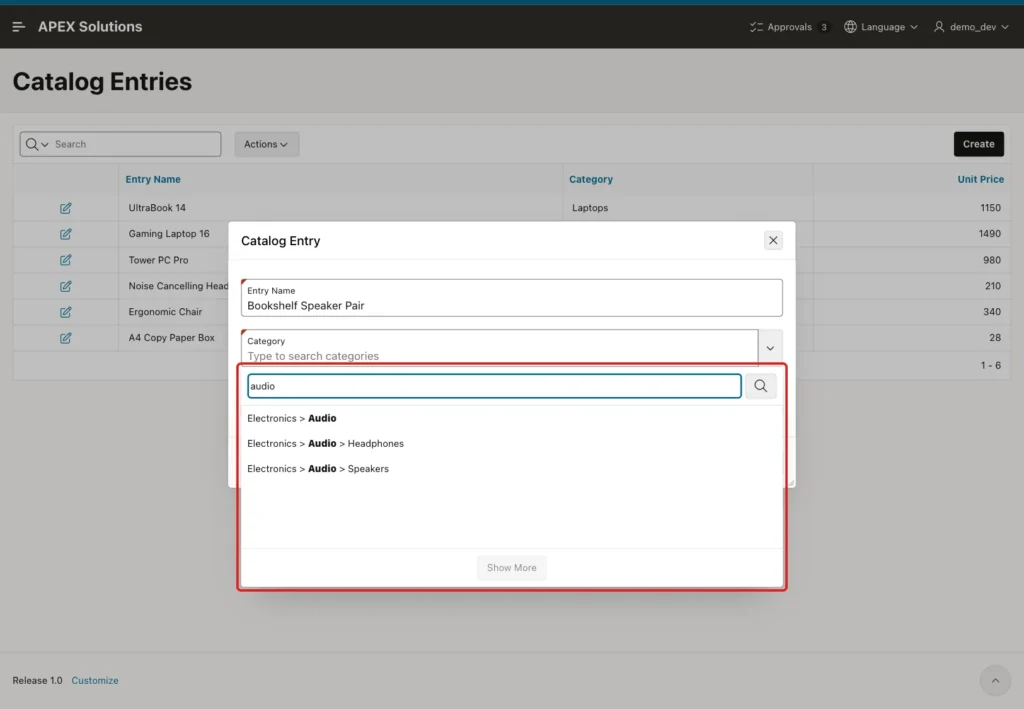This screenshot has width=1024, height=709.
Task: Close the Catalog Entry dialog
Action: click(773, 240)
